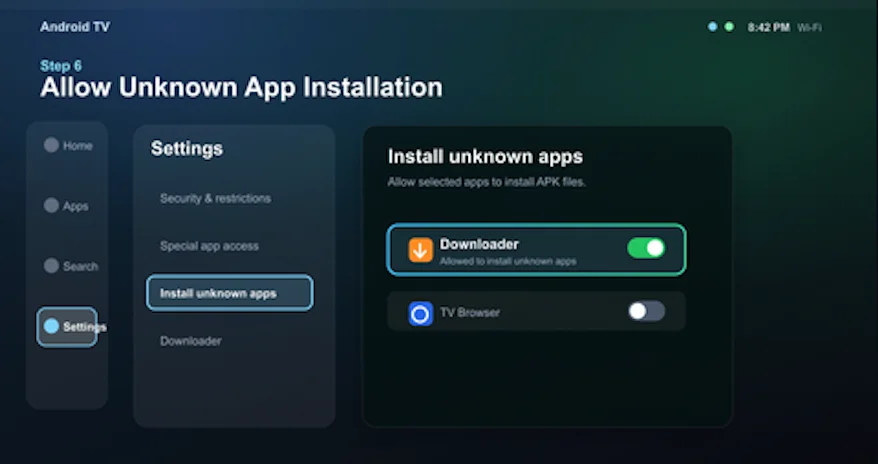Click the Downloader app name in the panel
The height and width of the screenshot is (464, 878).
(479, 244)
